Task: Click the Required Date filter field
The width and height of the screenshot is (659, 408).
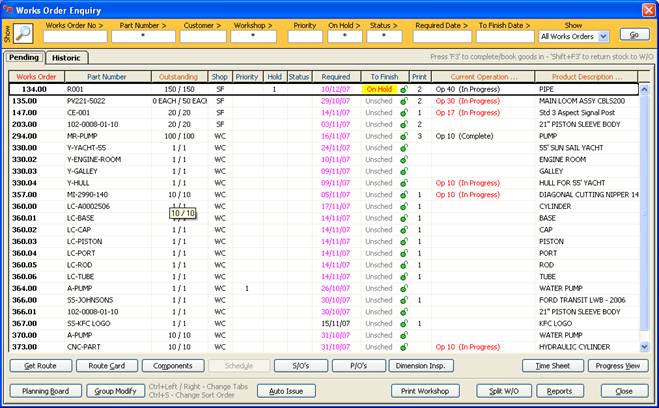Action: pos(442,37)
